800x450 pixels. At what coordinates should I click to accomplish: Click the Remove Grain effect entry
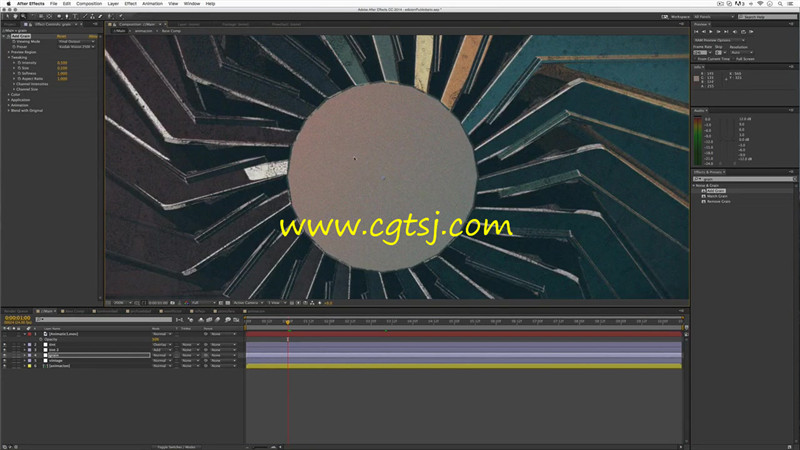click(x=718, y=202)
